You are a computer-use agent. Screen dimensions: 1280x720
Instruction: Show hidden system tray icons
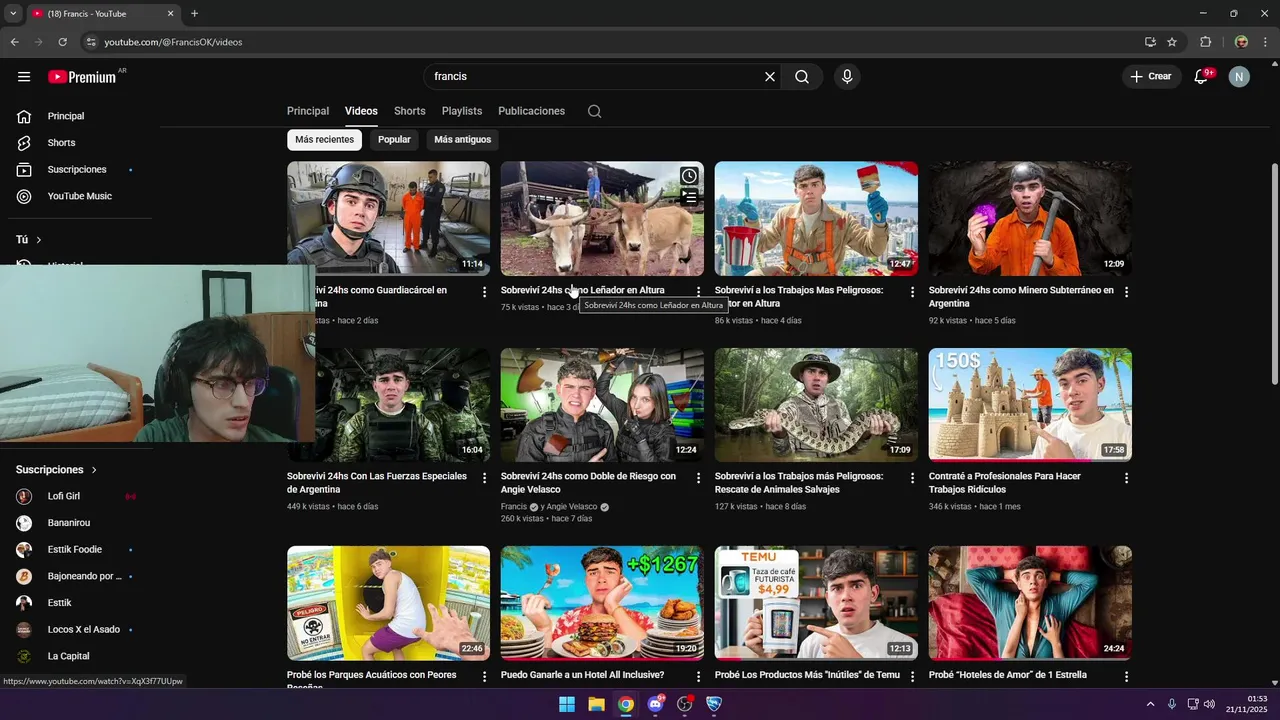pyautogui.click(x=1150, y=704)
